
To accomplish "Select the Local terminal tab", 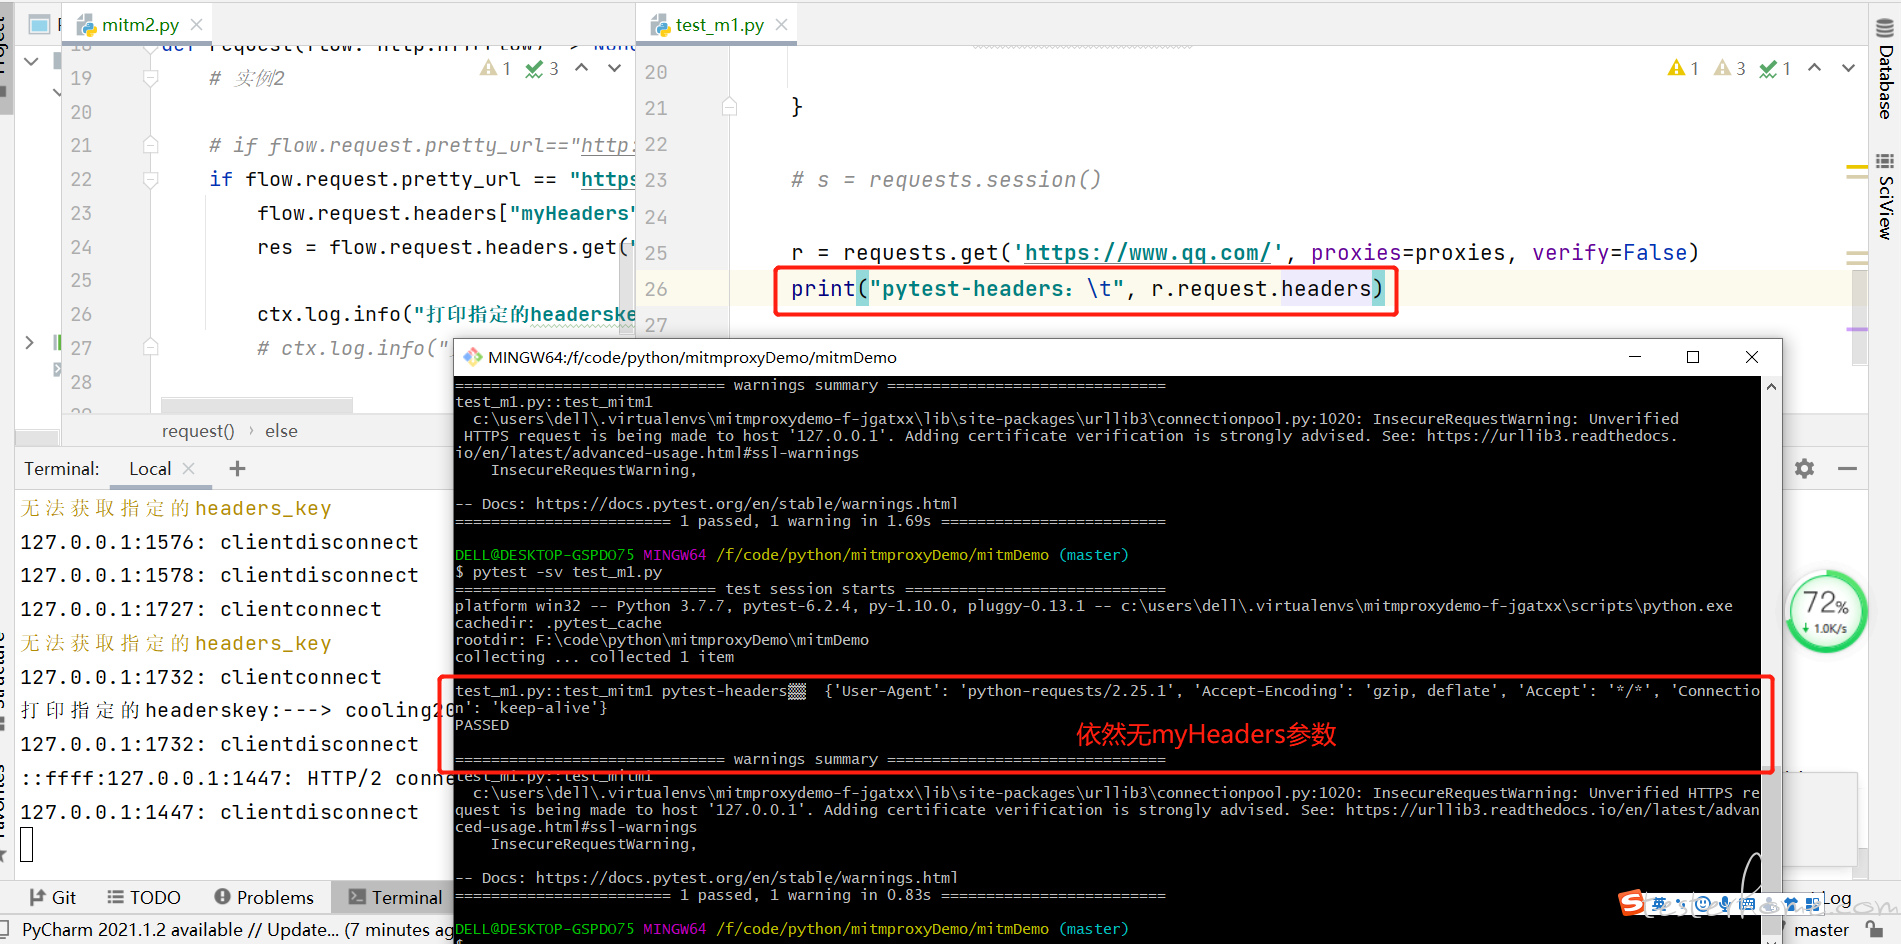I will coord(150,468).
